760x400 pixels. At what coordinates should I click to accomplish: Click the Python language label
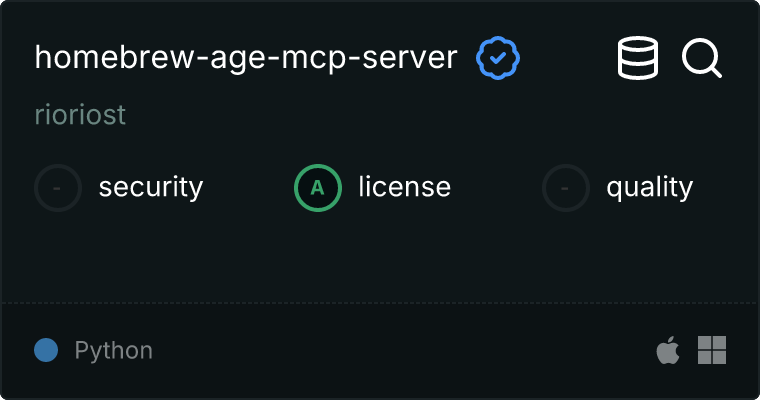coord(114,351)
